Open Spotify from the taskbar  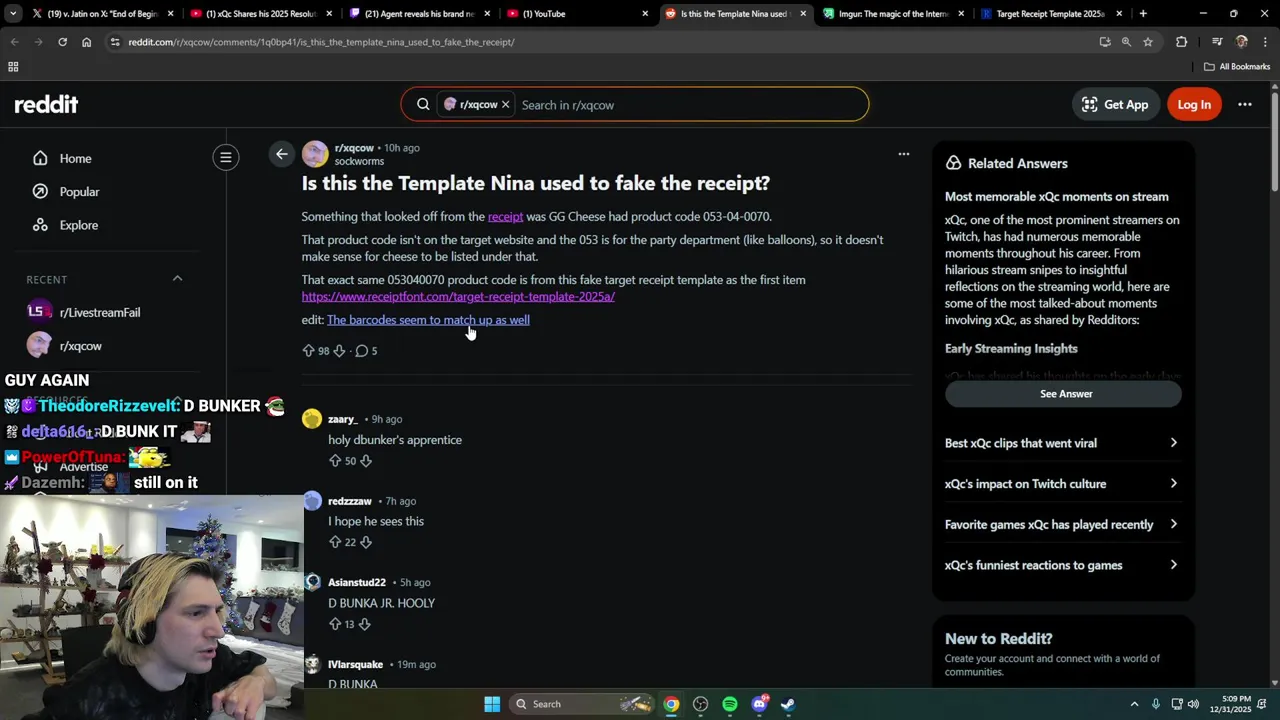[x=730, y=704]
